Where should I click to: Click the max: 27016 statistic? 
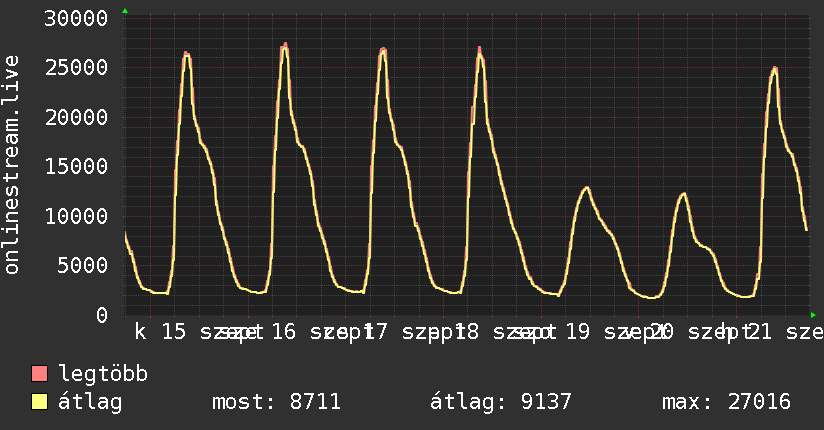click(x=726, y=402)
